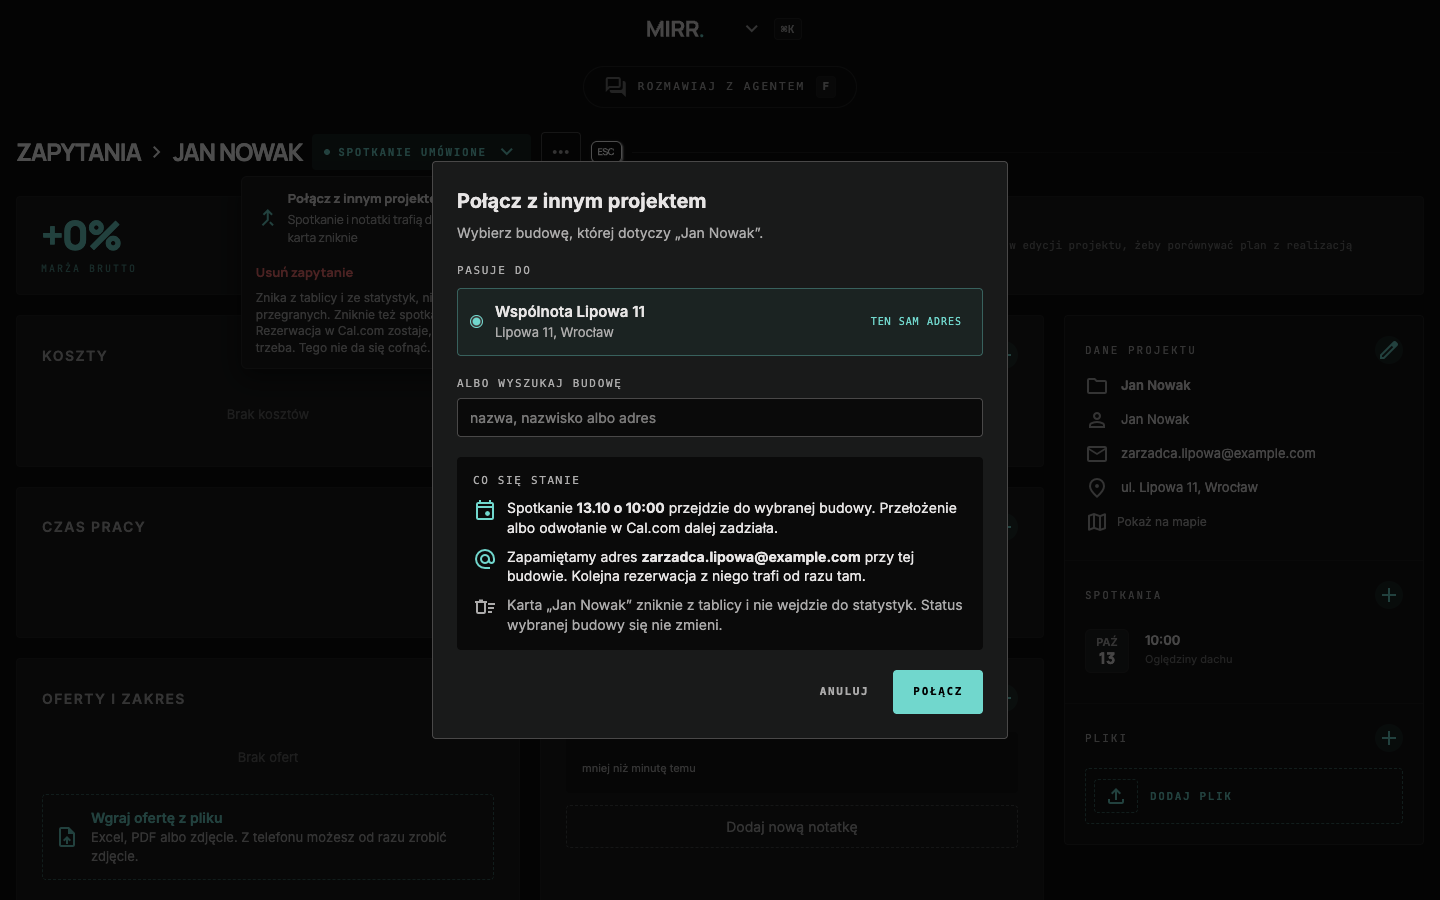Viewport: 1440px width, 900px height.
Task: Click the ESC badge to close the dialog
Action: pos(606,152)
